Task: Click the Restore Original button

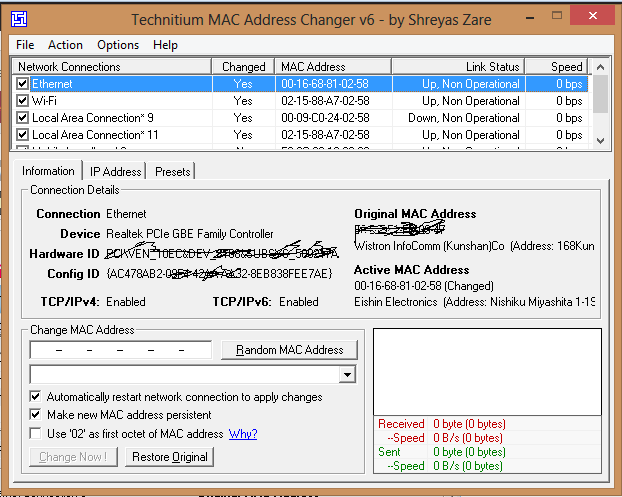Action: point(169,457)
